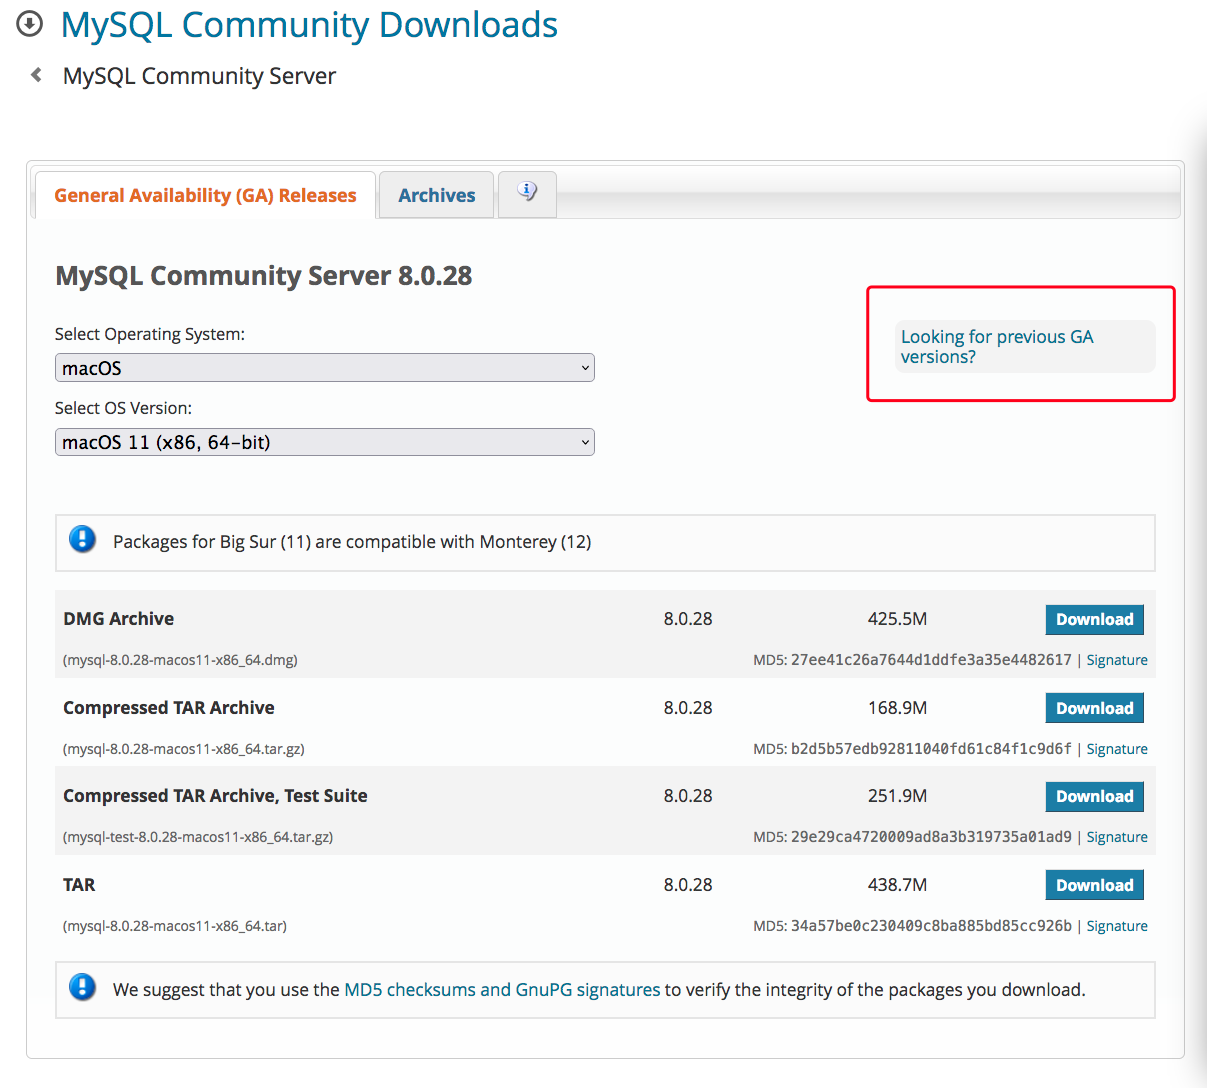Click blue info icon beside MD5 checksums suggestion
The height and width of the screenshot is (1088, 1207).
(x=82, y=988)
